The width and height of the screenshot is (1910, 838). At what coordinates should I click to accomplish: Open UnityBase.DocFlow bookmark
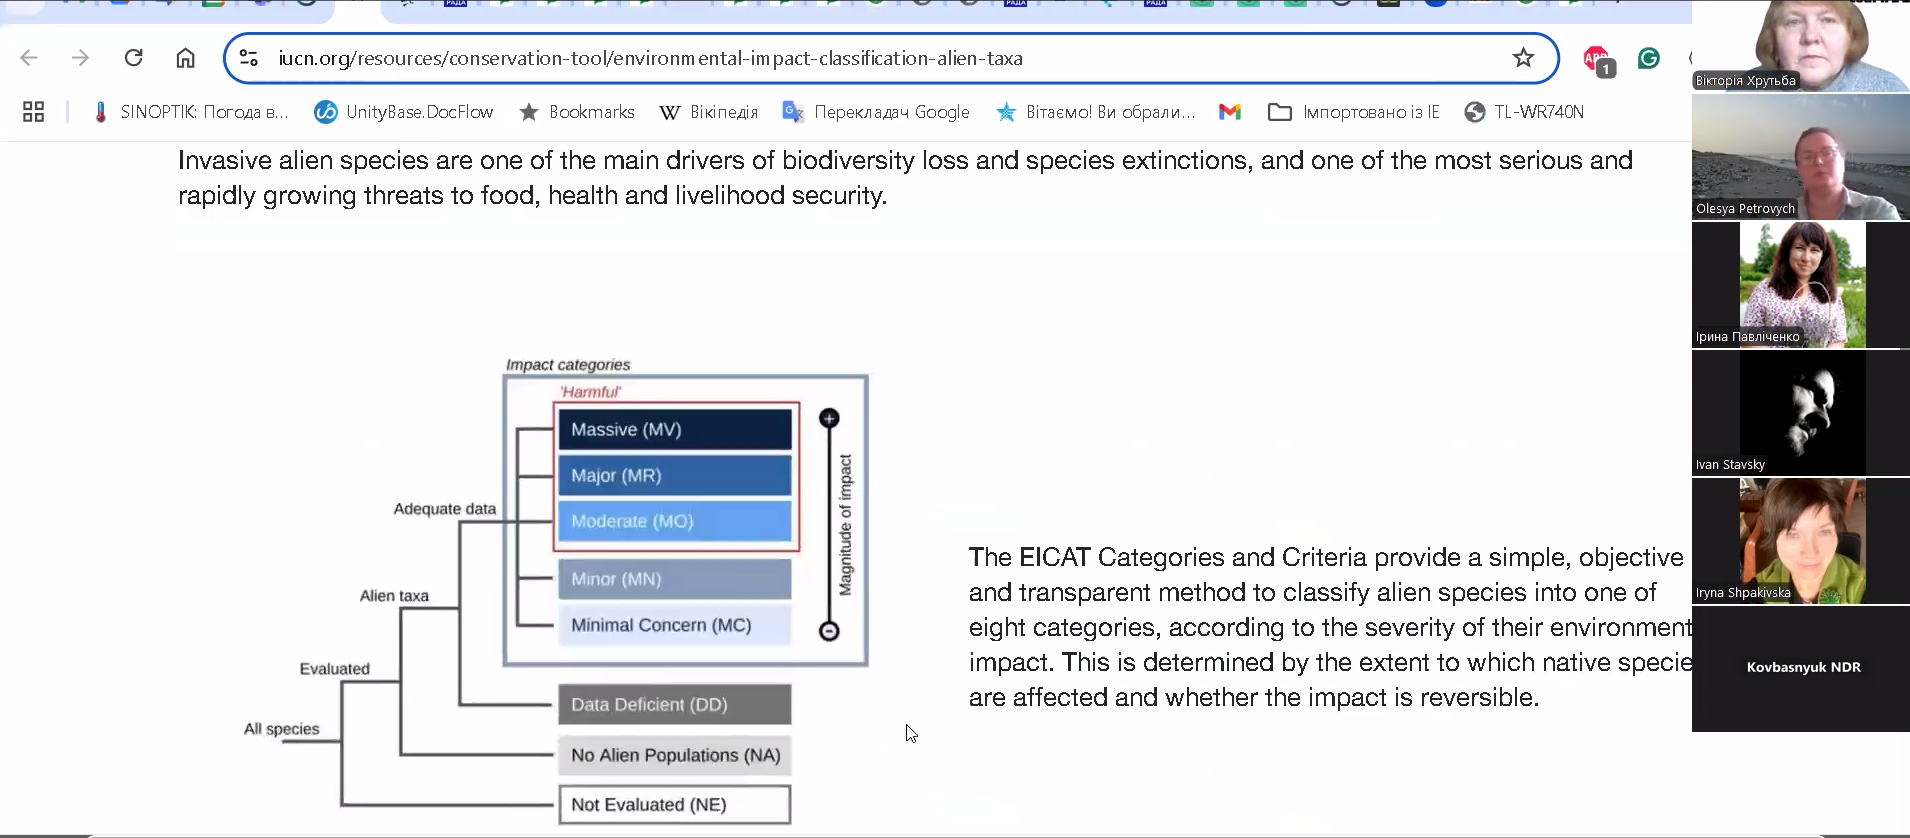tap(404, 112)
